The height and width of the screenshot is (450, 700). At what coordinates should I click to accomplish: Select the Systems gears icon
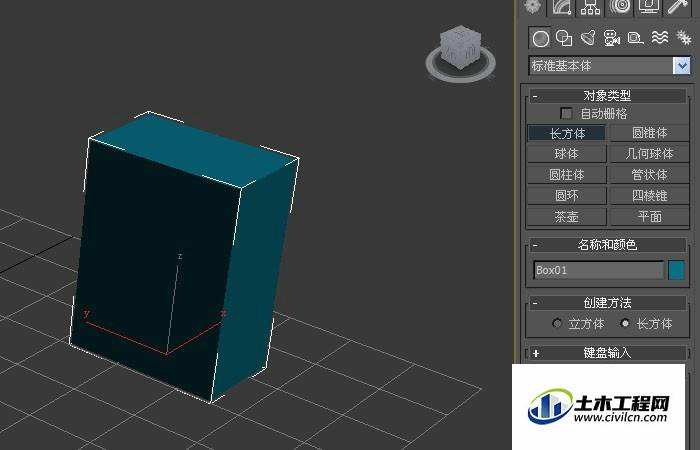pos(683,38)
